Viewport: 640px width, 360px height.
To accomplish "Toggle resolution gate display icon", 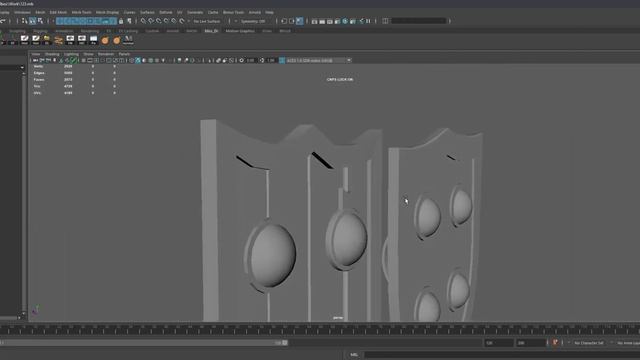I will [x=96, y=60].
